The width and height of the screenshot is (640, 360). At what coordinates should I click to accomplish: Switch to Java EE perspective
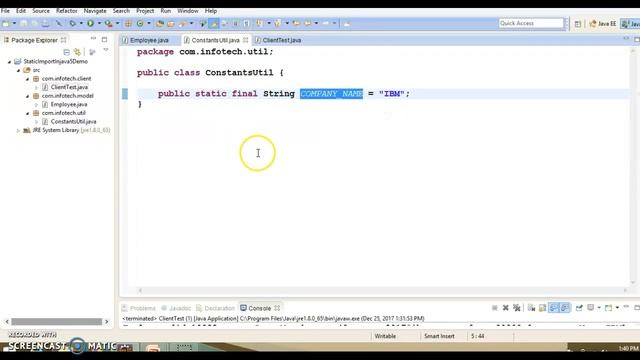[x=602, y=24]
